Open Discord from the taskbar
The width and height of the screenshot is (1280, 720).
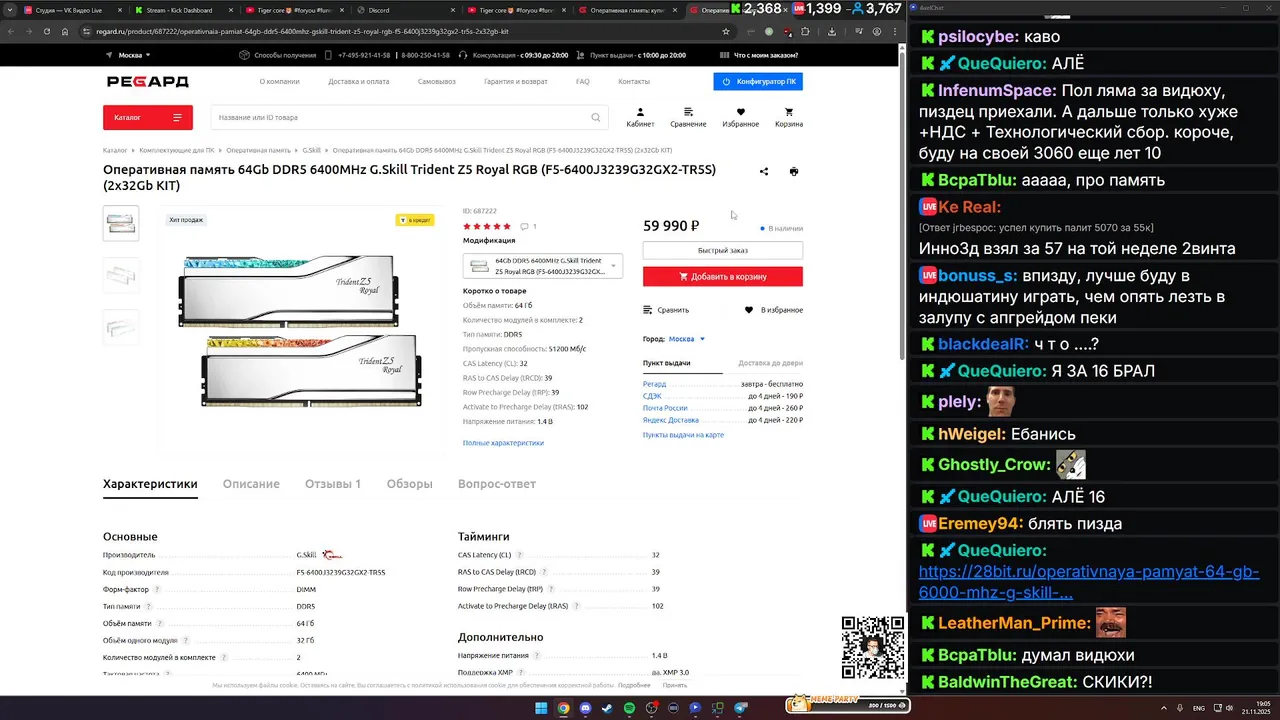coord(585,708)
